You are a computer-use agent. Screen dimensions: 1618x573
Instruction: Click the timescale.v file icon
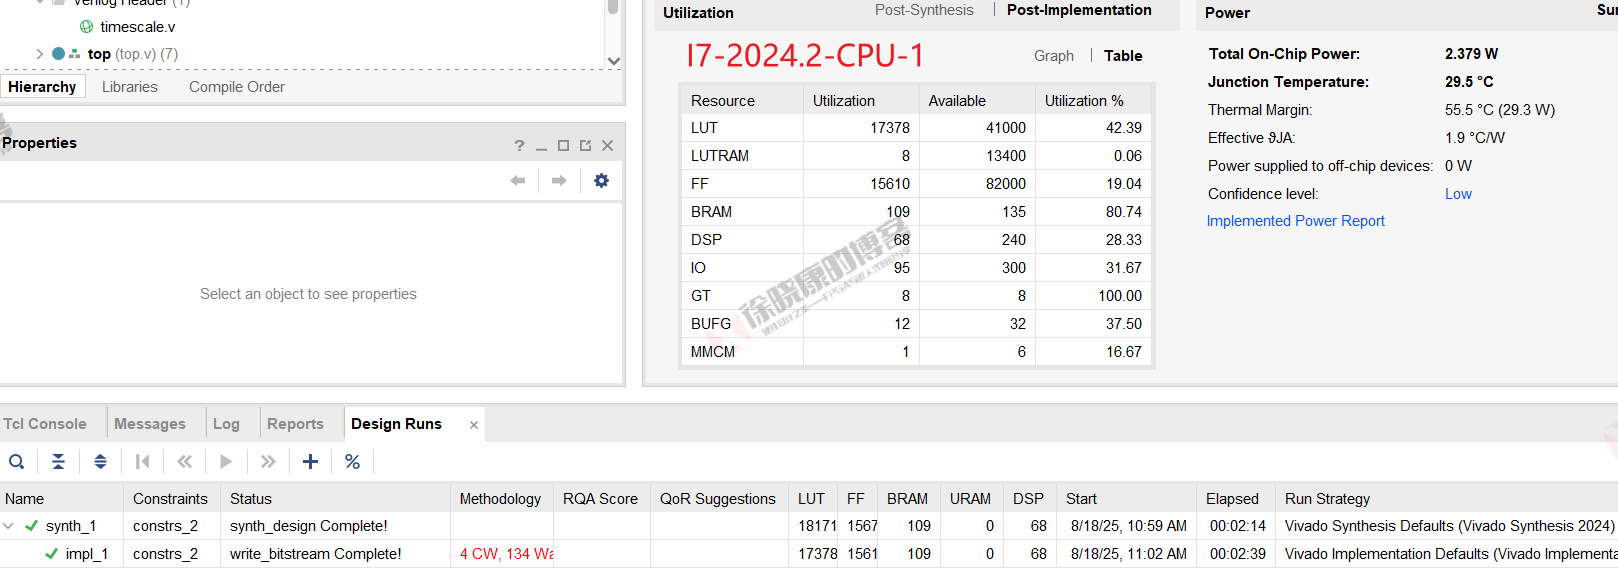click(87, 27)
